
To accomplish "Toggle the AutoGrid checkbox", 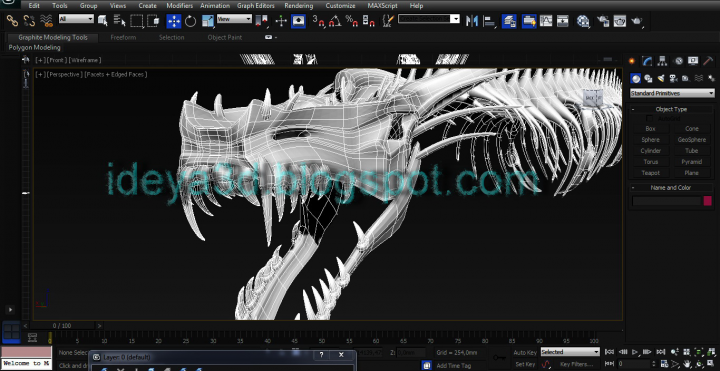I will point(650,118).
